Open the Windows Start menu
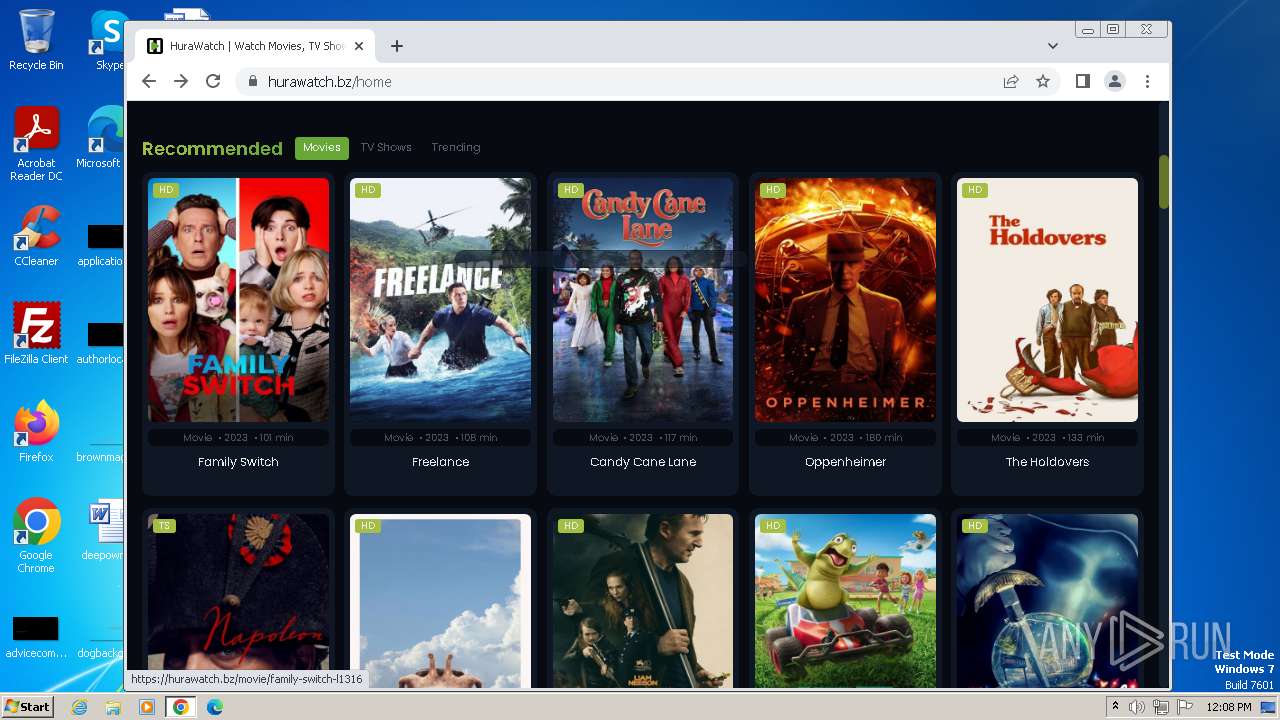The image size is (1280, 720). [x=27, y=706]
